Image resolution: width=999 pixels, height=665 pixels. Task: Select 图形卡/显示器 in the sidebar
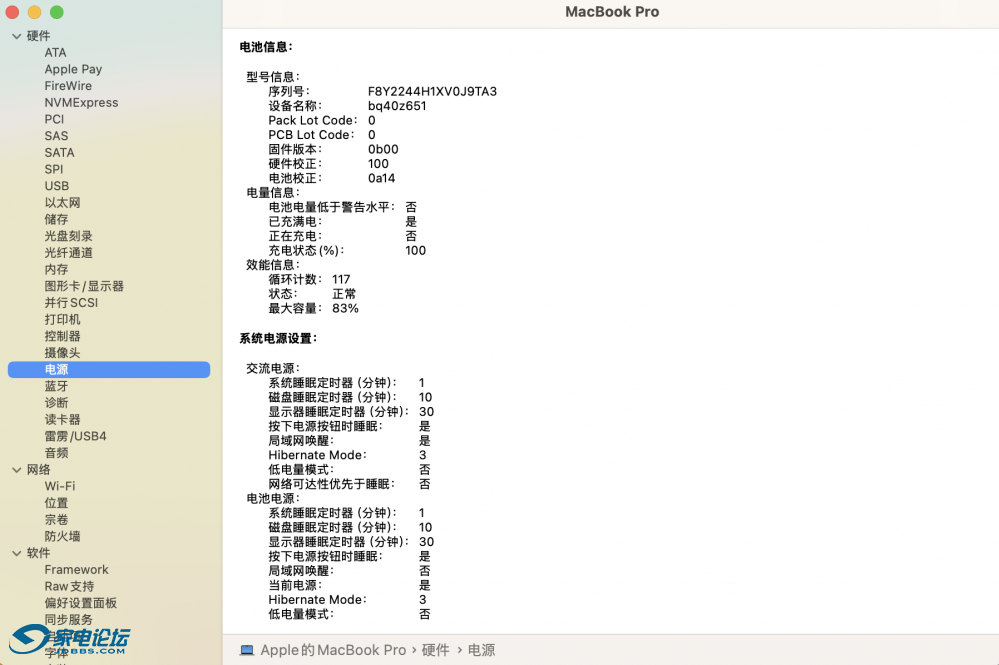[x=84, y=286]
